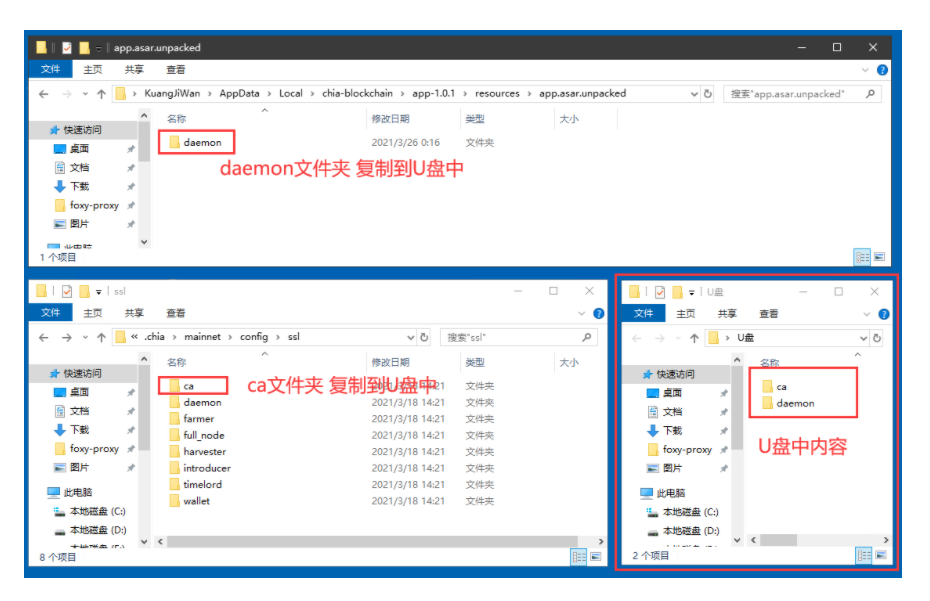Select the ca folder in U盘 window
Viewport: 930px width, 601px height.
[781, 386]
